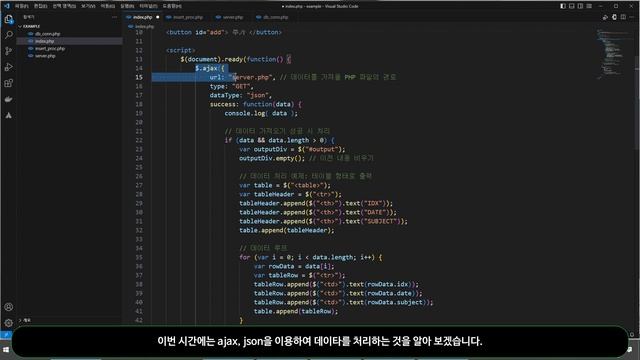Viewport: 640px width, 360px height.
Task: Open editor More Actions ellipsis
Action: [x=632, y=17]
